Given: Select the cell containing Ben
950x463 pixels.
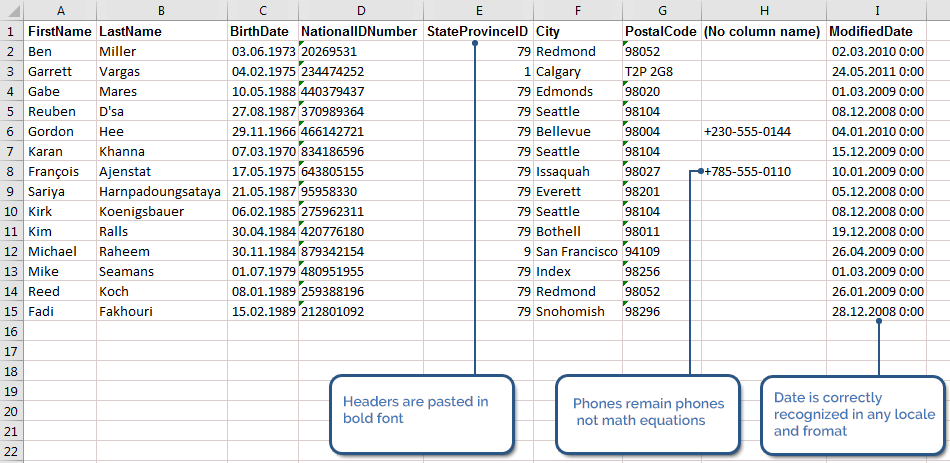Looking at the screenshot, I should pyautogui.click(x=61, y=52).
